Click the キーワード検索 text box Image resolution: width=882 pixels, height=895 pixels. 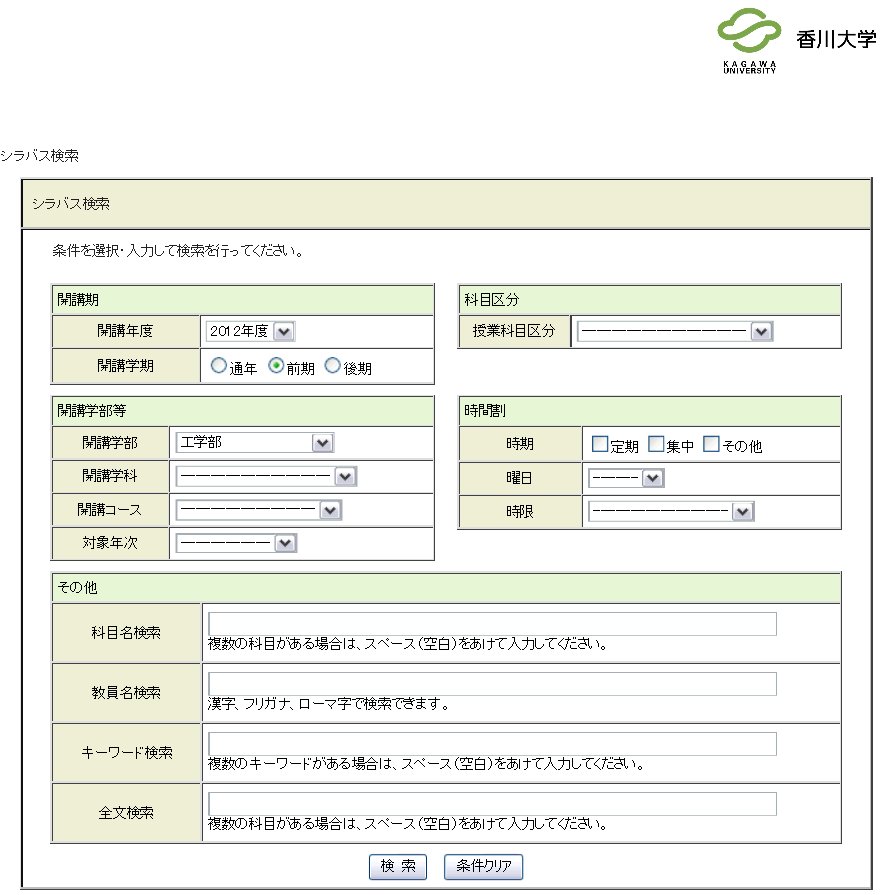pos(492,744)
